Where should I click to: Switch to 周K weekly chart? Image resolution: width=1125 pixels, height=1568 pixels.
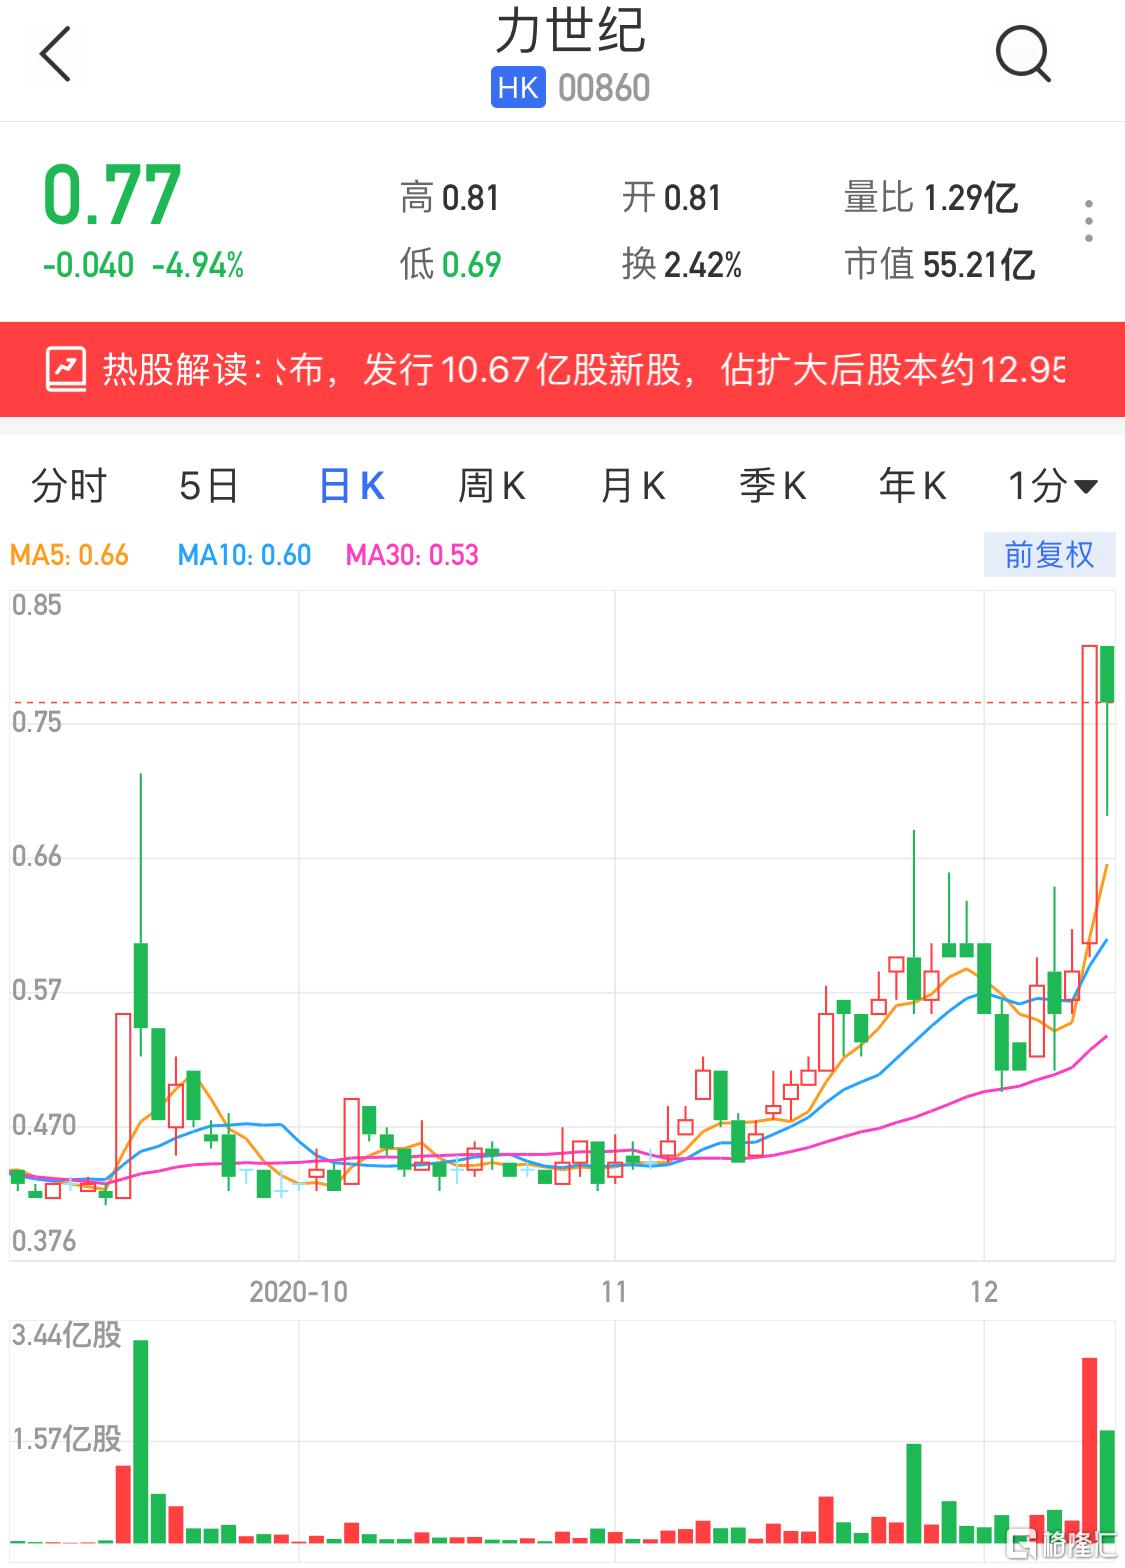pyautogui.click(x=491, y=487)
